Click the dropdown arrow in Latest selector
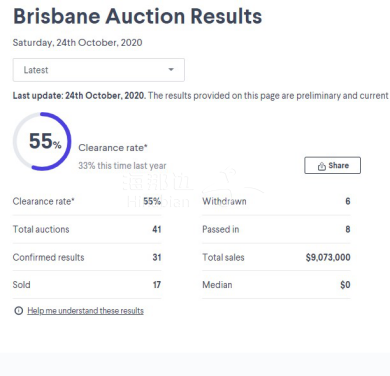 tap(171, 70)
